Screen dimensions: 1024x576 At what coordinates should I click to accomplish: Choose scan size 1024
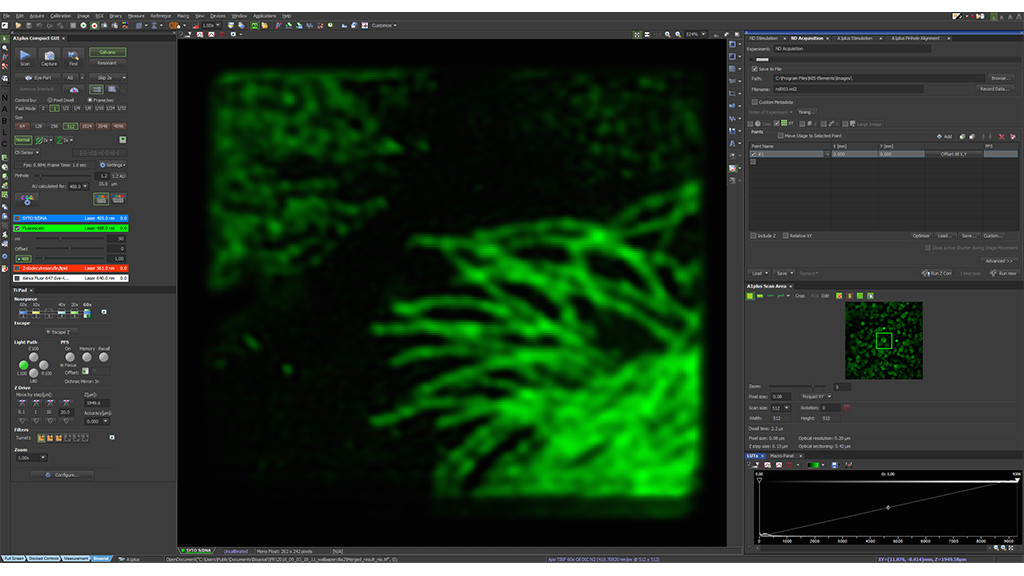coord(86,126)
